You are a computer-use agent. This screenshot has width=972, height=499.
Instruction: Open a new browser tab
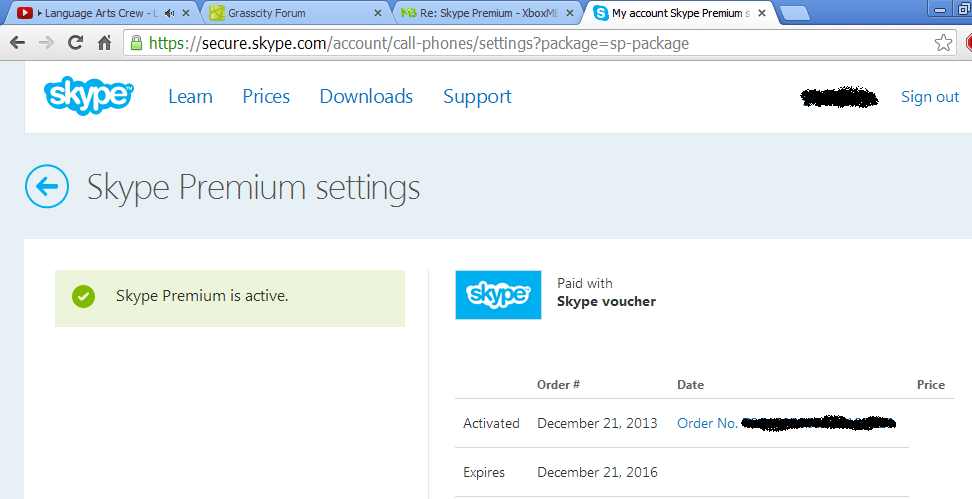point(794,14)
